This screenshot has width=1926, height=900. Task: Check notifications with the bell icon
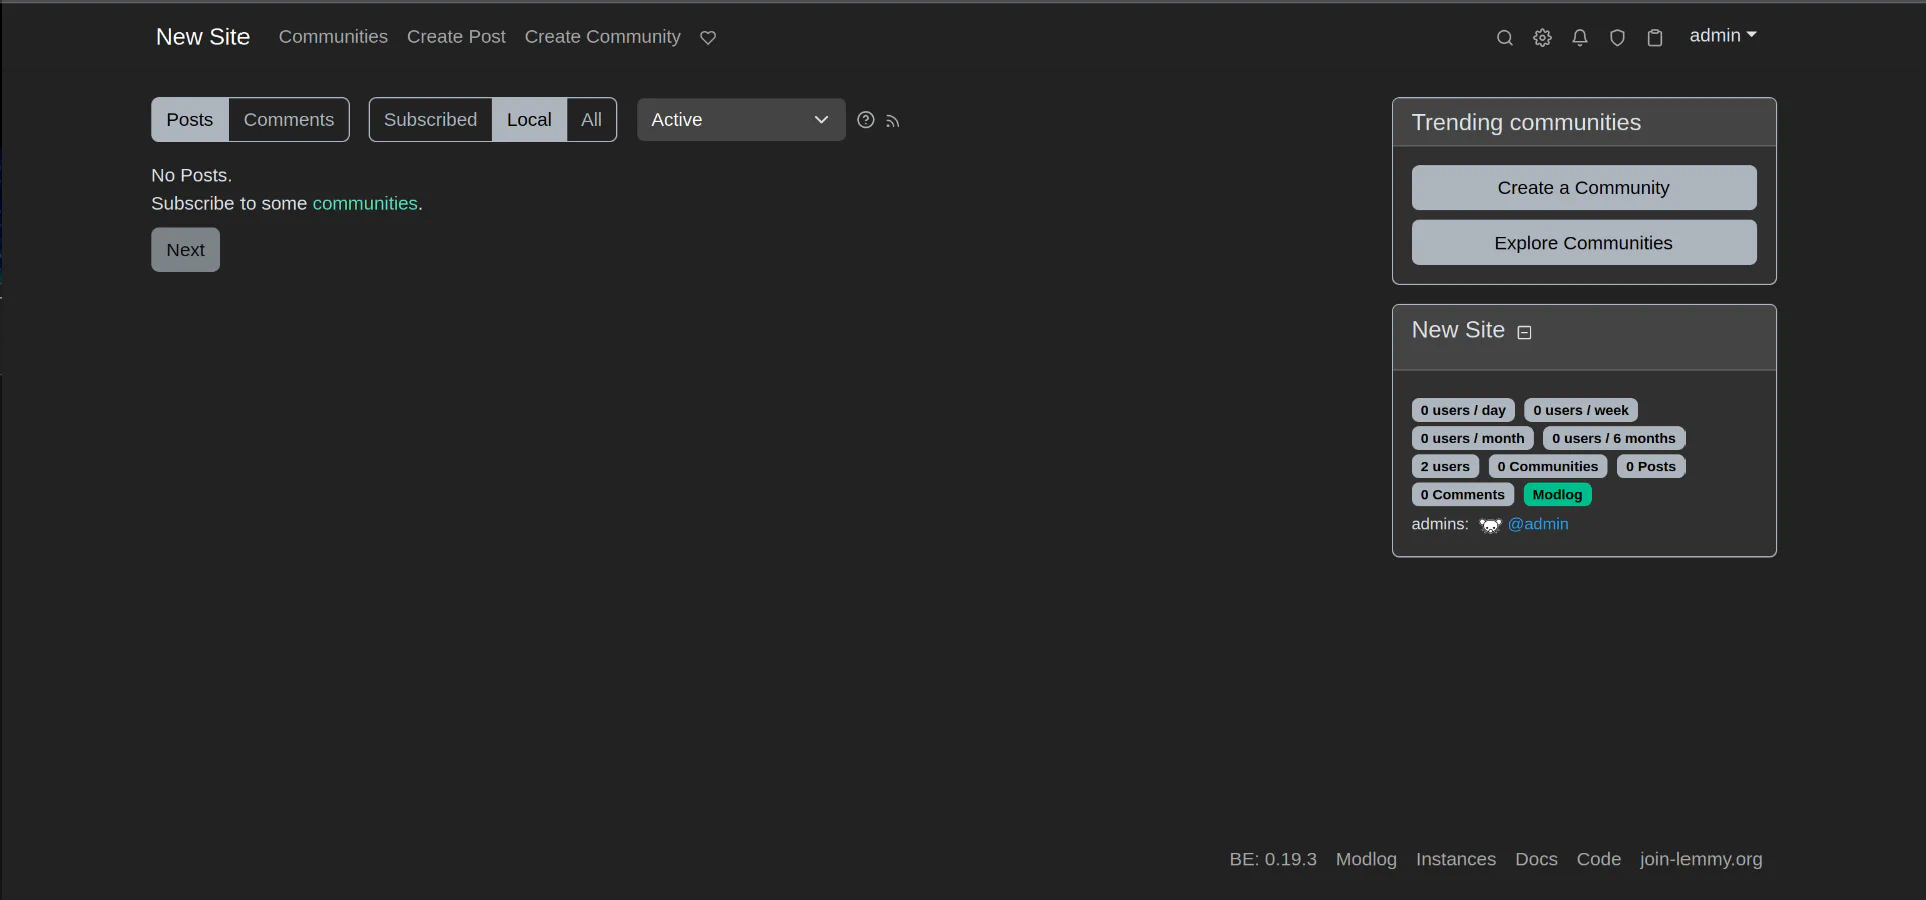tap(1579, 38)
